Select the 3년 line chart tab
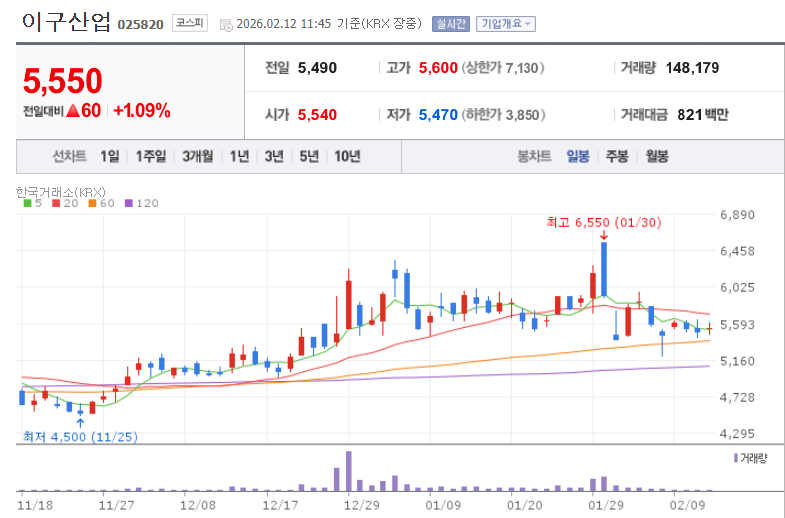This screenshot has width=785, height=518. 274,156
